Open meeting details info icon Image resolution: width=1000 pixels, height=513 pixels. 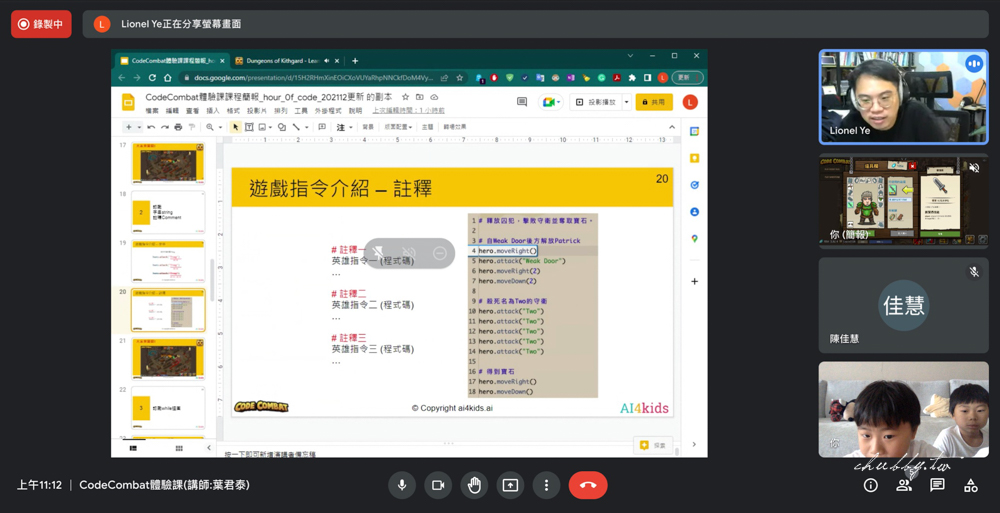click(x=870, y=486)
